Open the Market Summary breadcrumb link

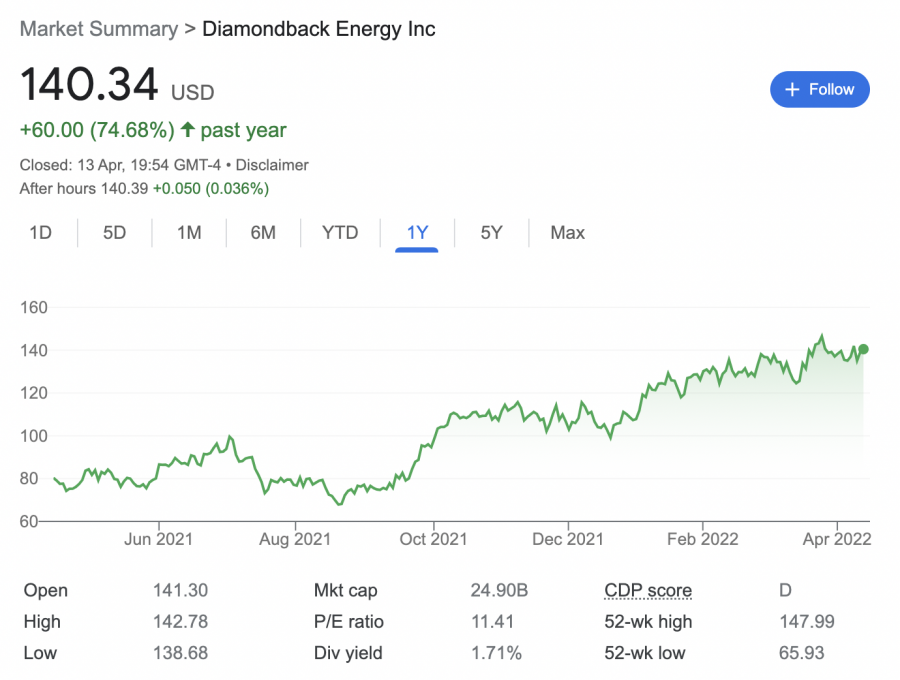(99, 29)
